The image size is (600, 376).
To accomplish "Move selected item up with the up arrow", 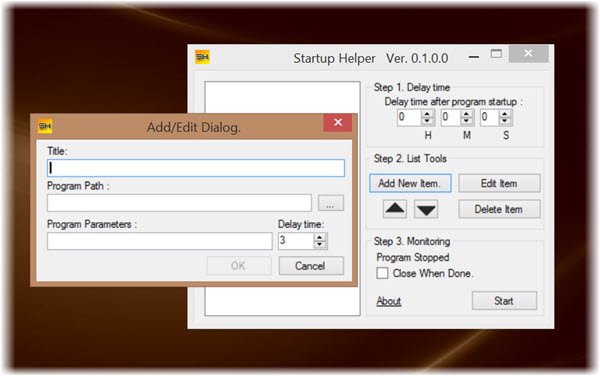I will pyautogui.click(x=395, y=208).
